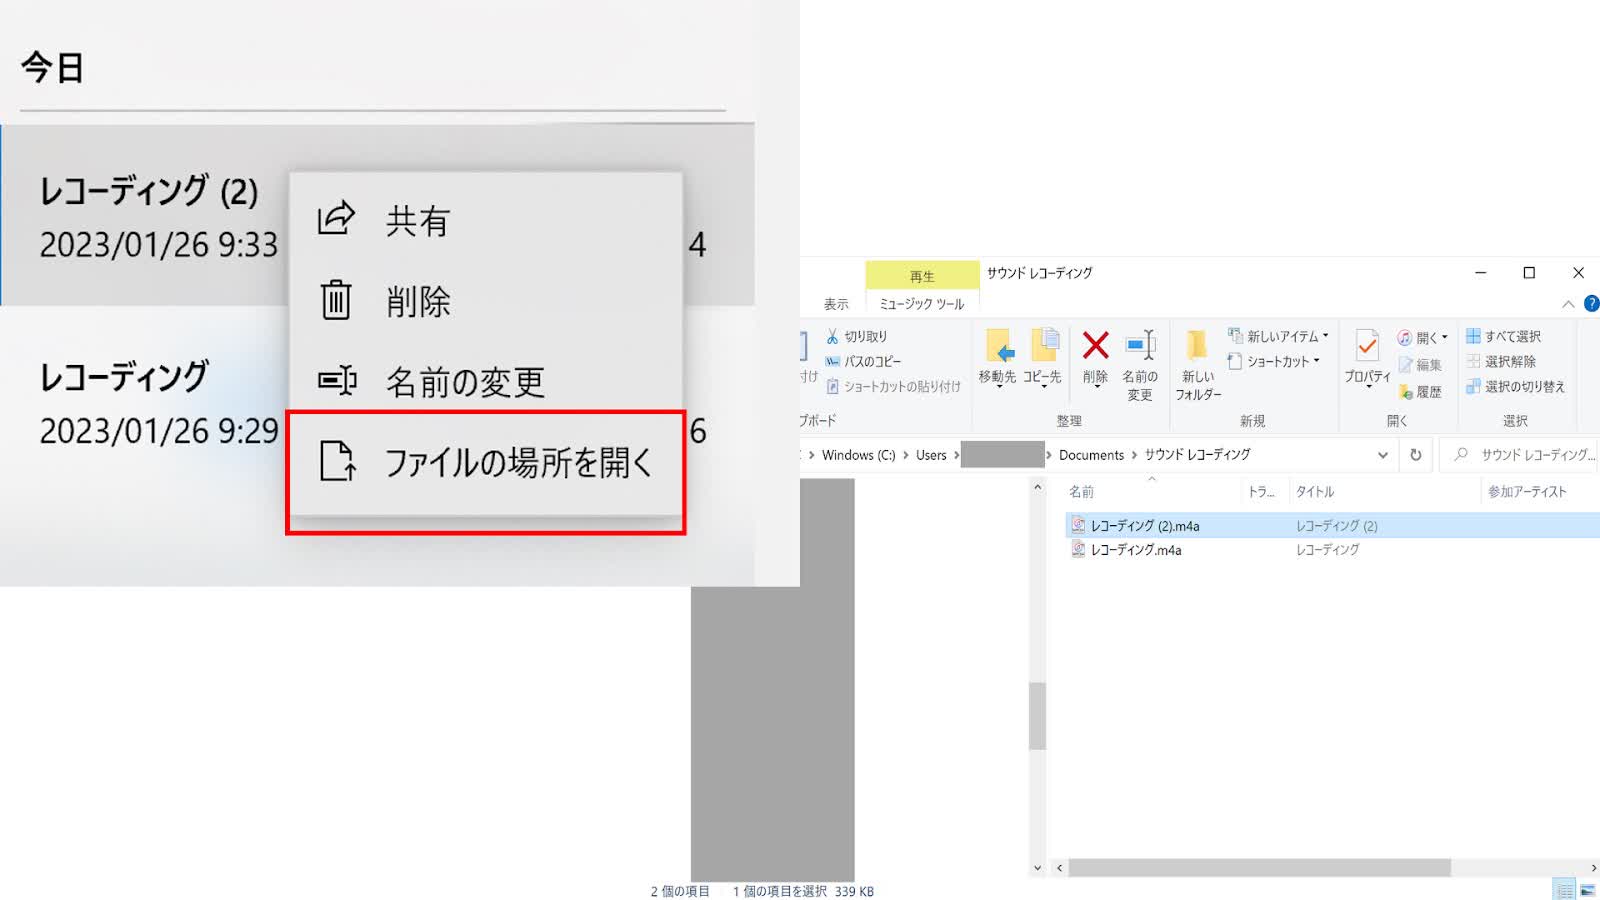
Task: Click the file list horizontal scrollbar
Action: [1259, 867]
